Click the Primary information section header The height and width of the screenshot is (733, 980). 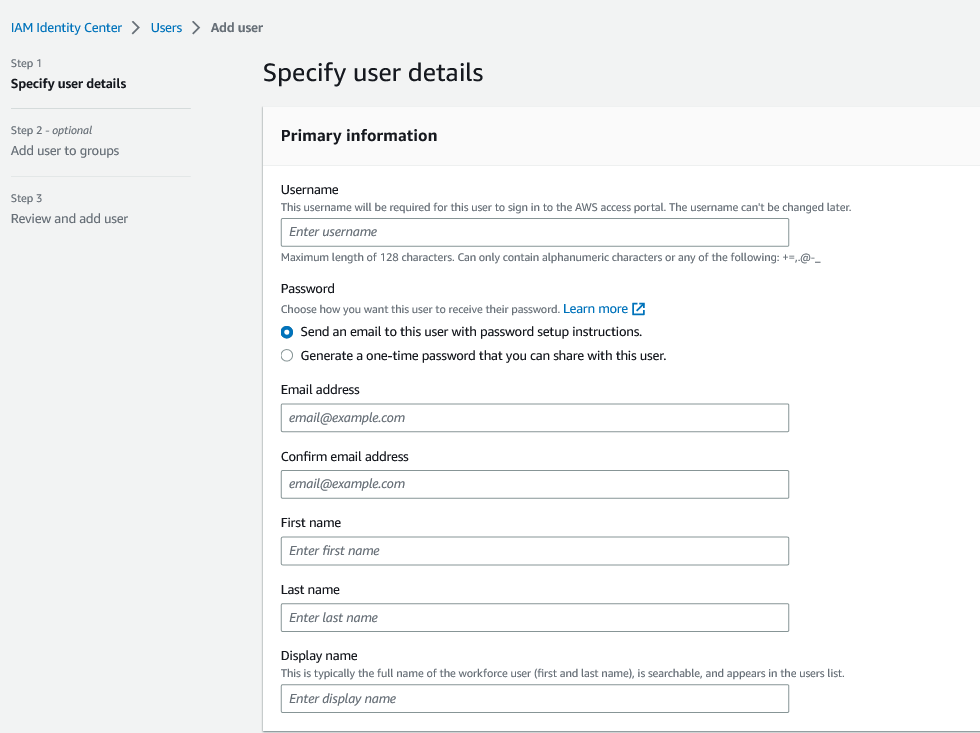359,136
